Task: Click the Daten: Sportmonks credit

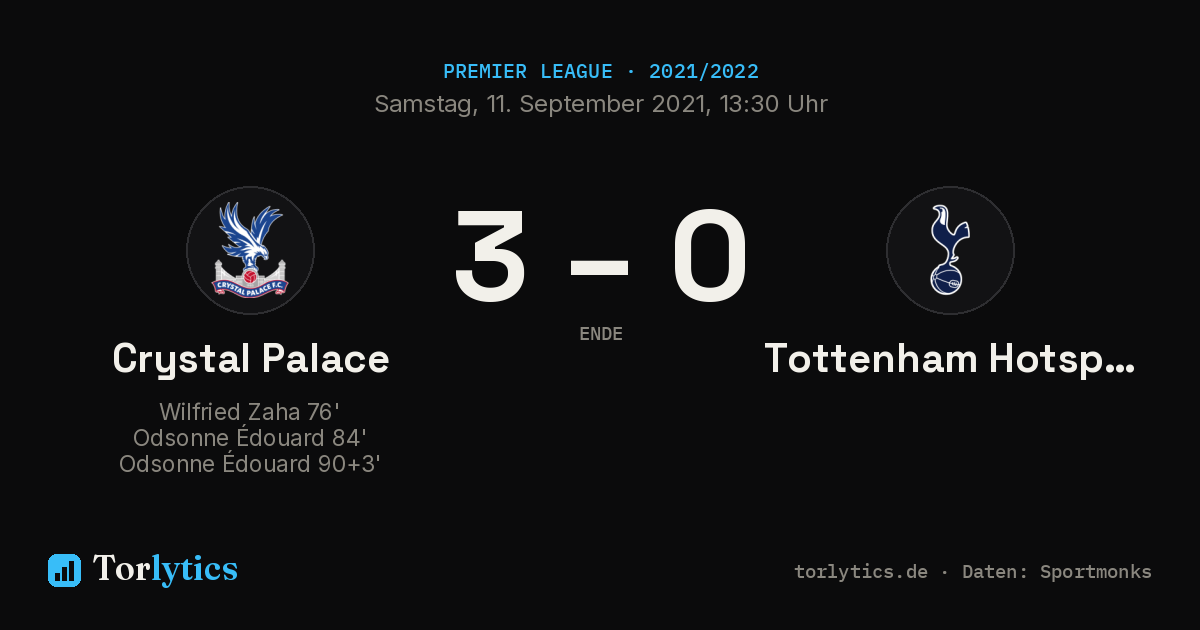Action: click(x=1057, y=572)
